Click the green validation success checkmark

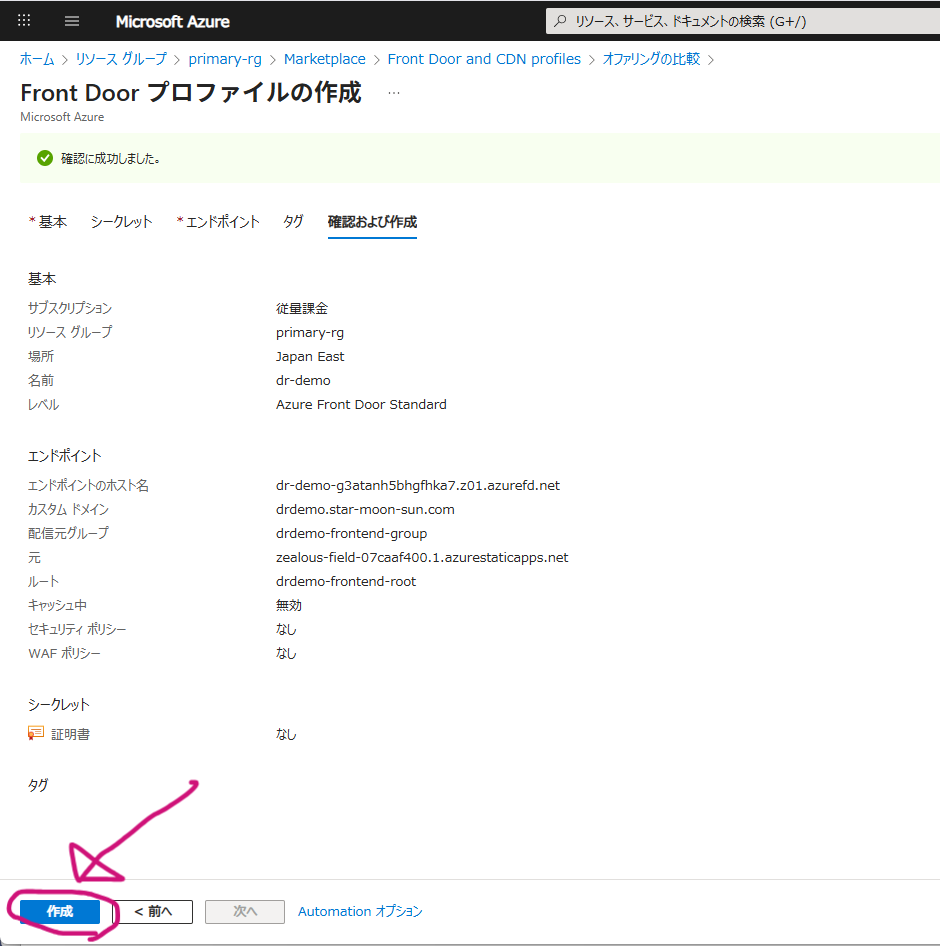point(45,158)
